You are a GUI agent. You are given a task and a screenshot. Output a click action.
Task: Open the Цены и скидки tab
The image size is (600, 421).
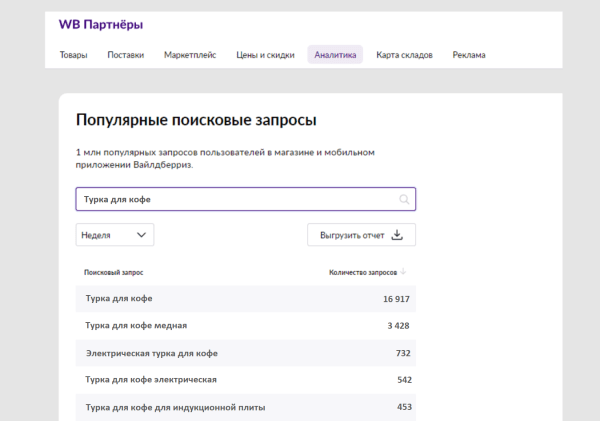265,55
